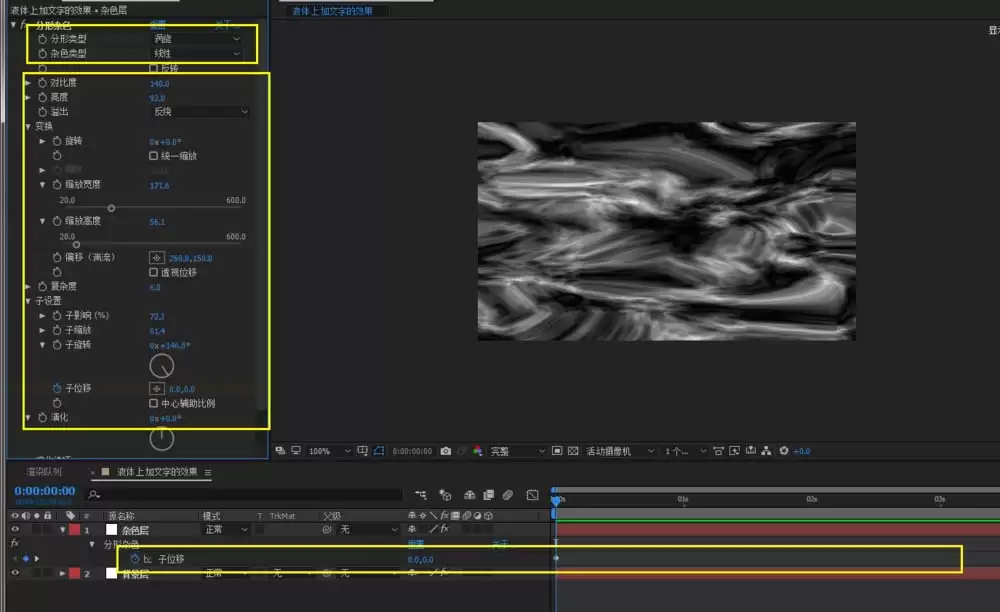Screen dimensions: 1000x612
Task: Open the 分形类型 dropdown
Action: coord(197,39)
